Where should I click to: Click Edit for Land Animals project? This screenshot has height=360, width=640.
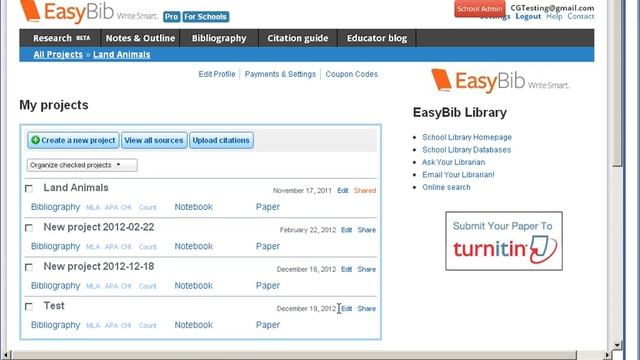coord(342,191)
